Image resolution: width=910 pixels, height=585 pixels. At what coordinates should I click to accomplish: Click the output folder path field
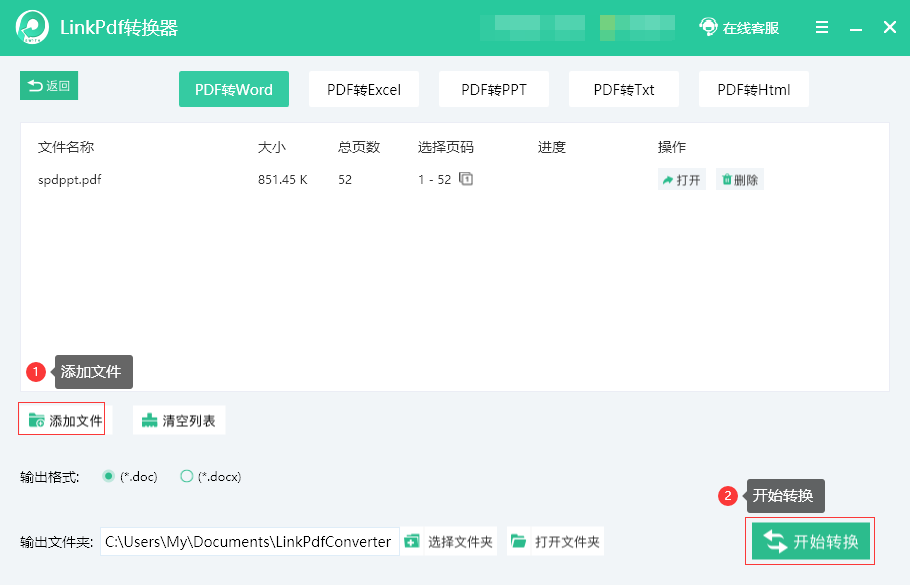[250, 541]
